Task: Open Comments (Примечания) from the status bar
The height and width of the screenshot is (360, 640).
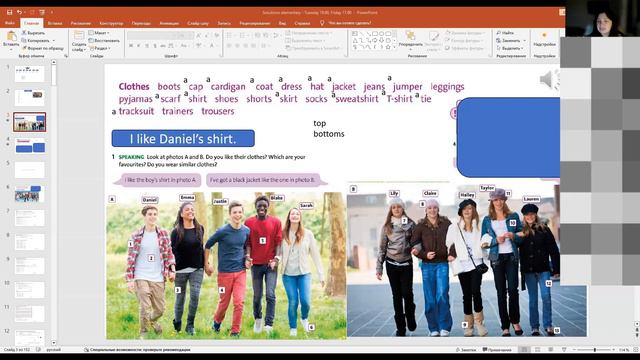Action: 497,350
